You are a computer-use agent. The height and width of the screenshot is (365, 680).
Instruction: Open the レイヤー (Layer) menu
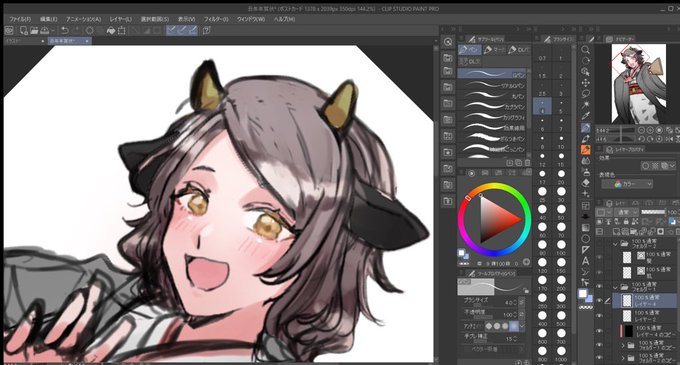pyautogui.click(x=121, y=19)
